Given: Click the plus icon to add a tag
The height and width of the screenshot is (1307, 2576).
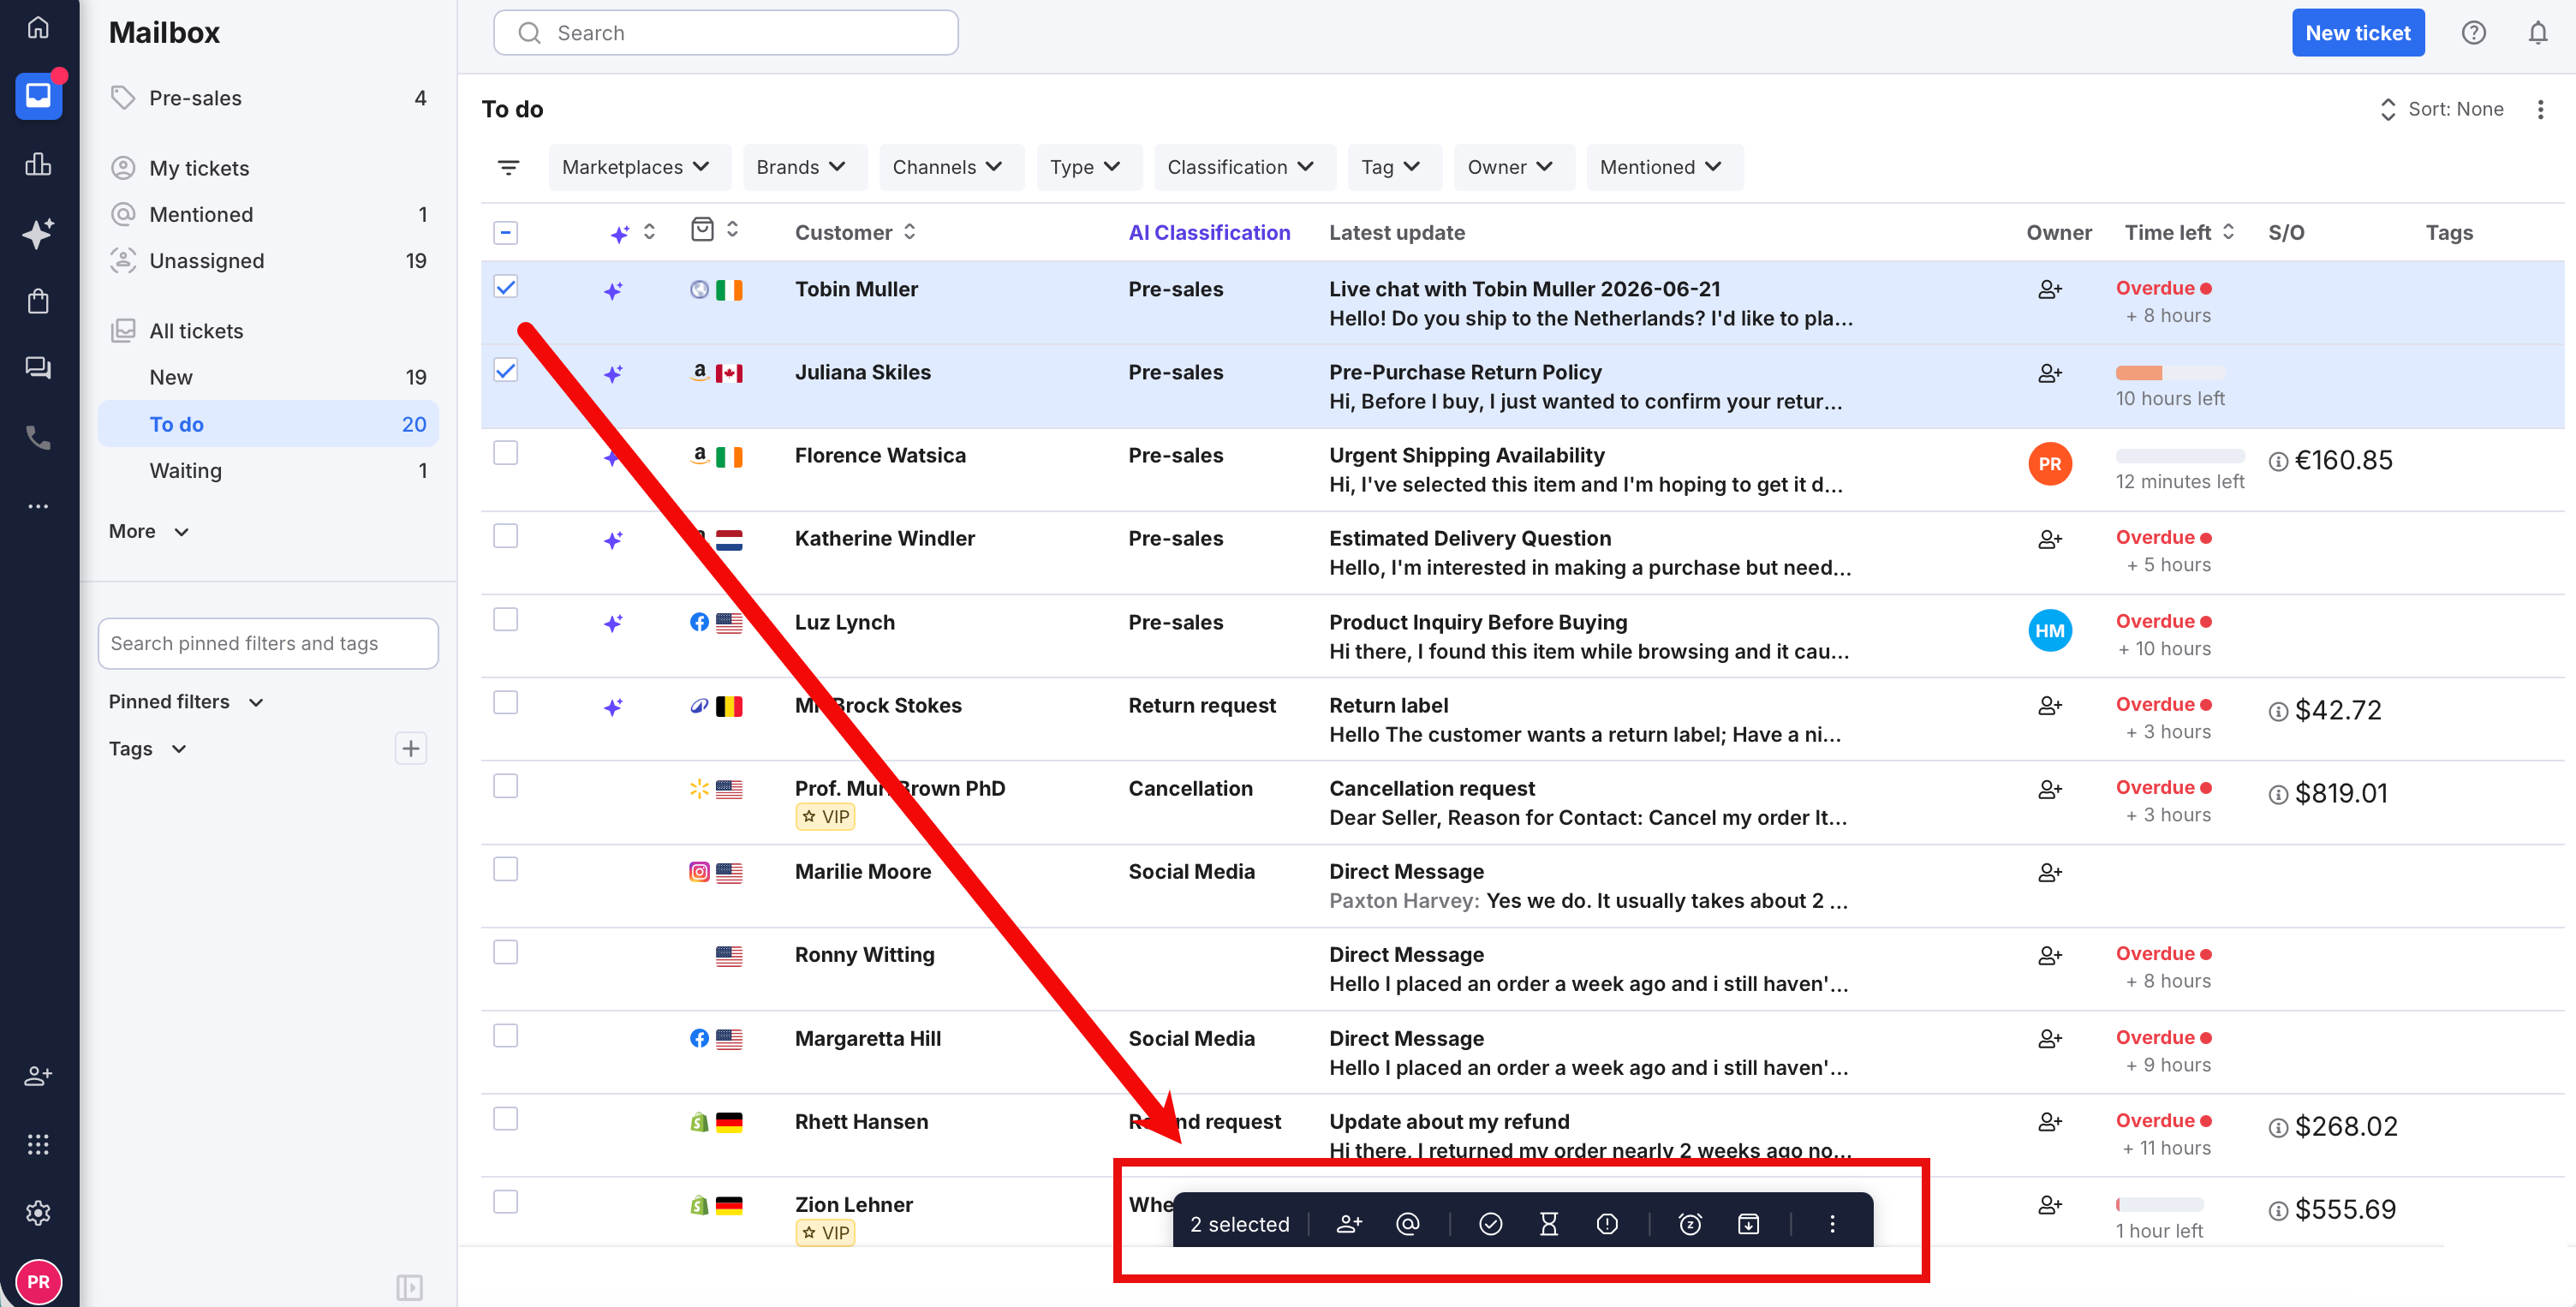Looking at the screenshot, I should point(411,749).
